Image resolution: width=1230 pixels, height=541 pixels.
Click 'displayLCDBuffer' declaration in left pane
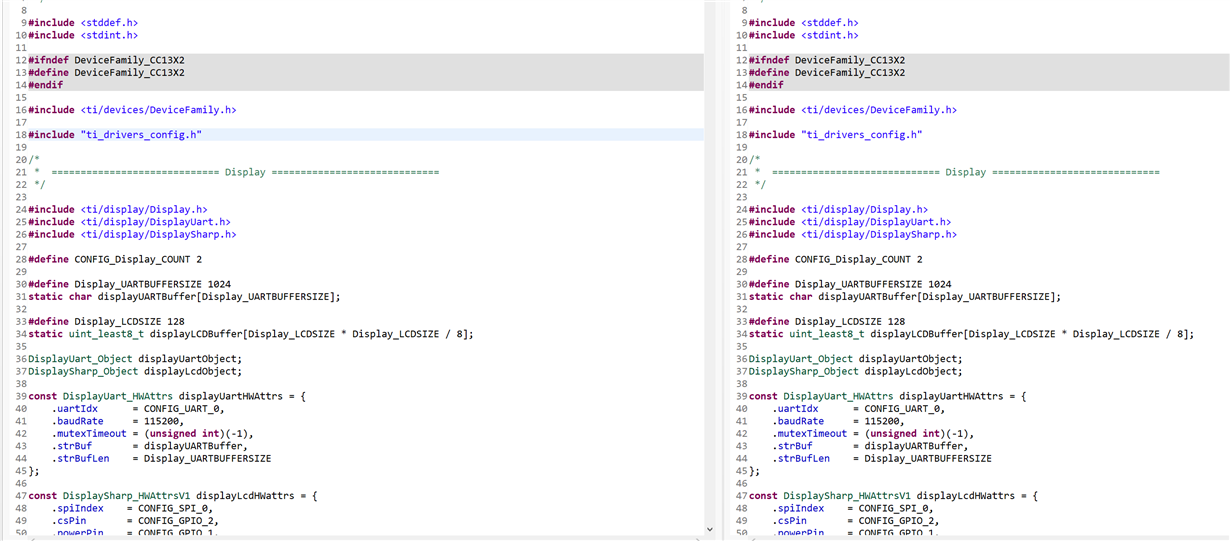(251, 334)
